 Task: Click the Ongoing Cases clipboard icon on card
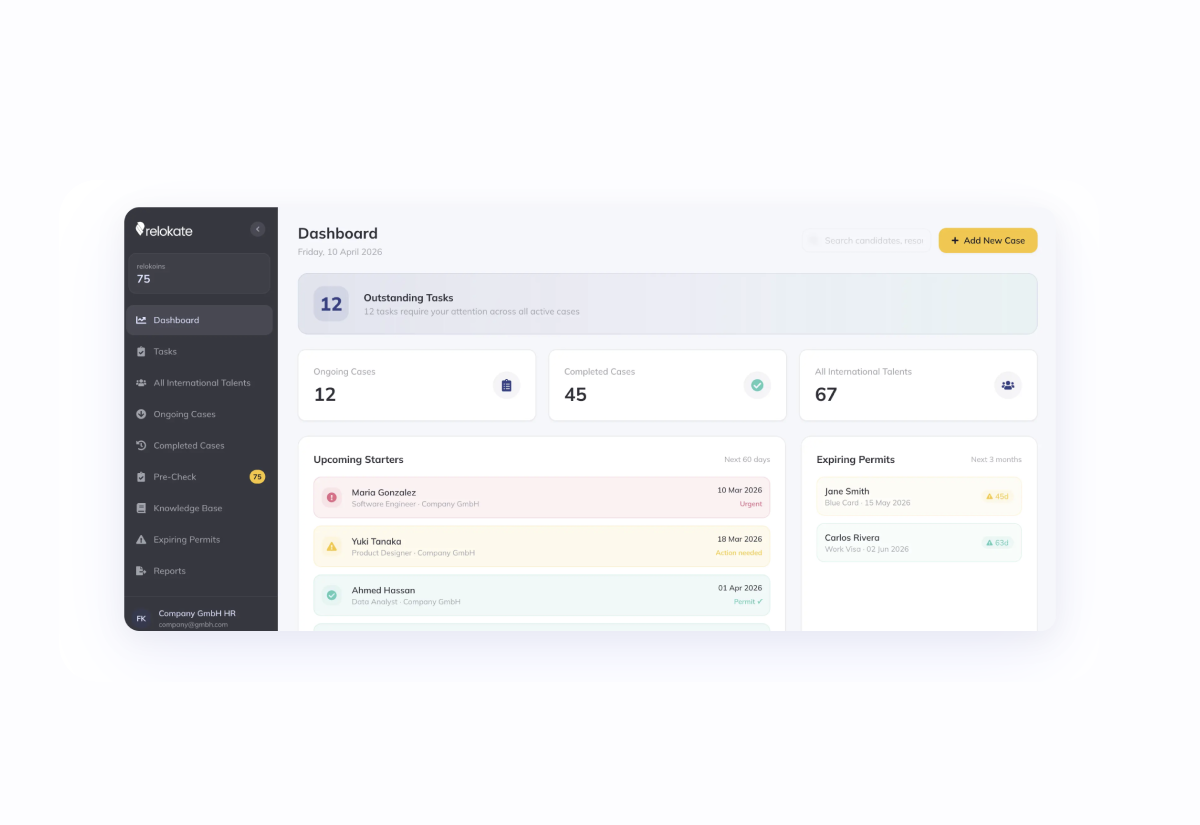coord(506,385)
